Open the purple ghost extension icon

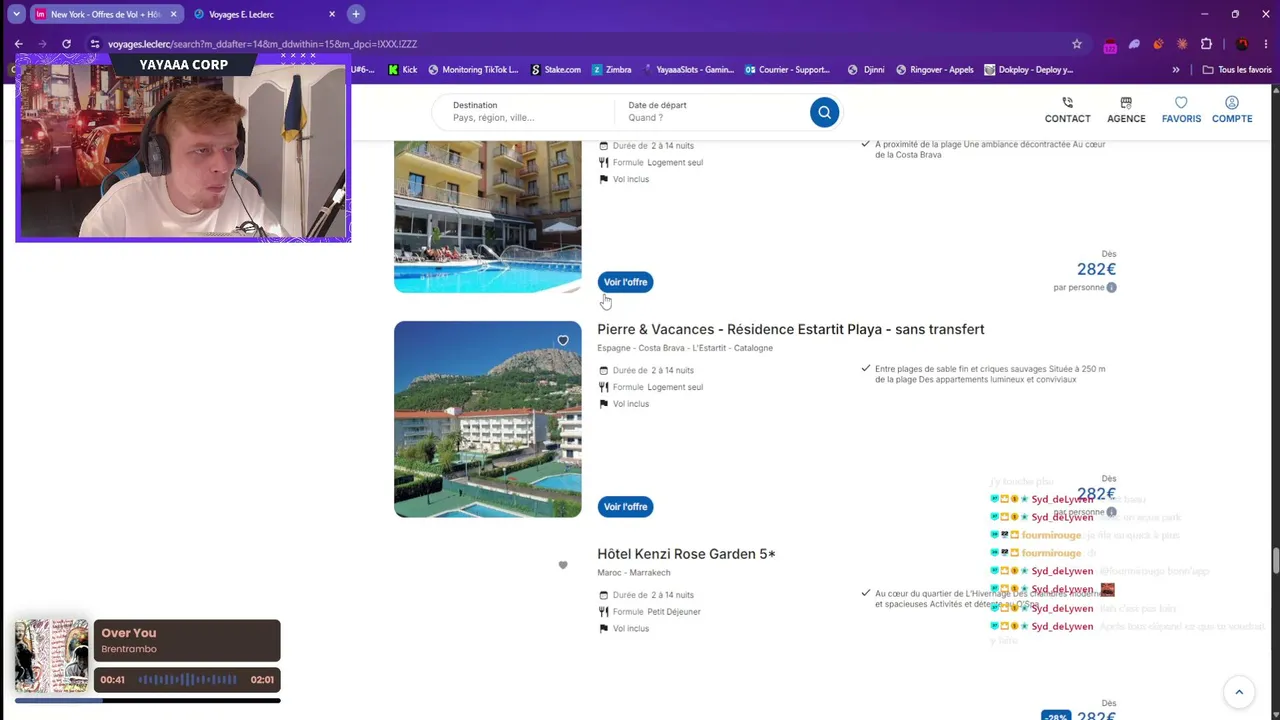pyautogui.click(x=1134, y=44)
